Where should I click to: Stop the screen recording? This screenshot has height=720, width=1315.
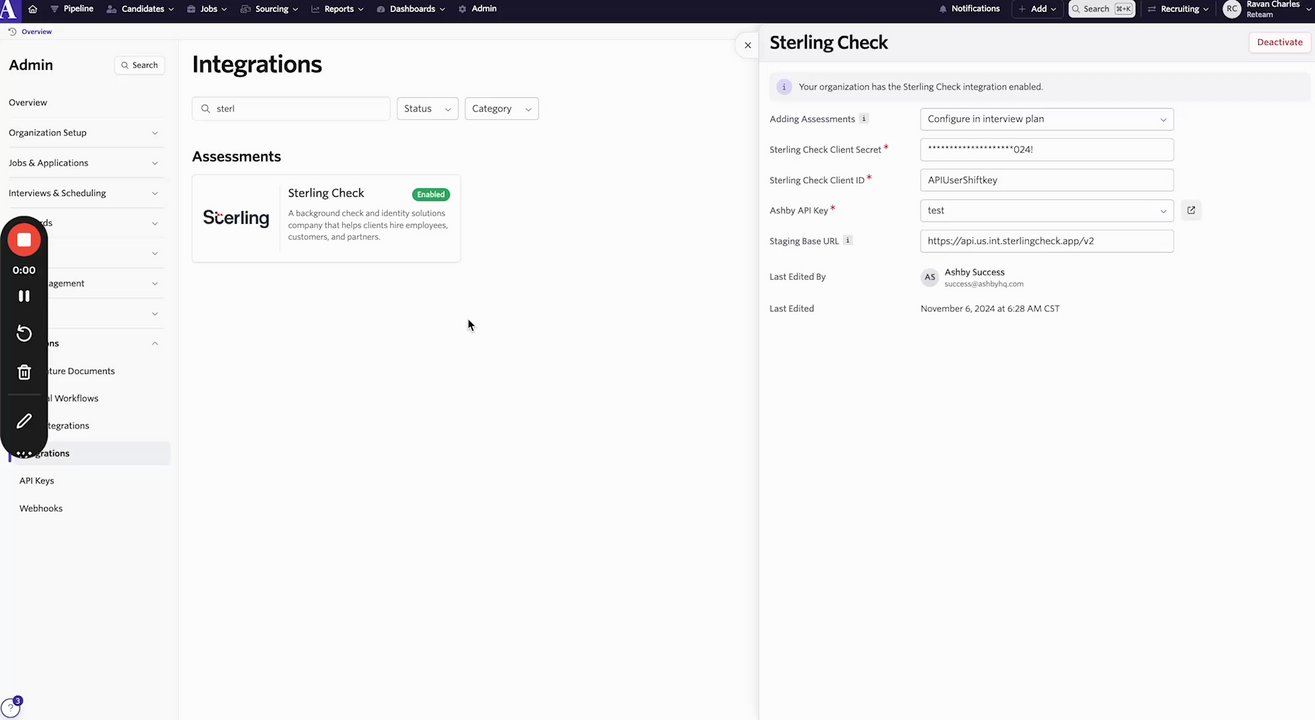point(24,240)
